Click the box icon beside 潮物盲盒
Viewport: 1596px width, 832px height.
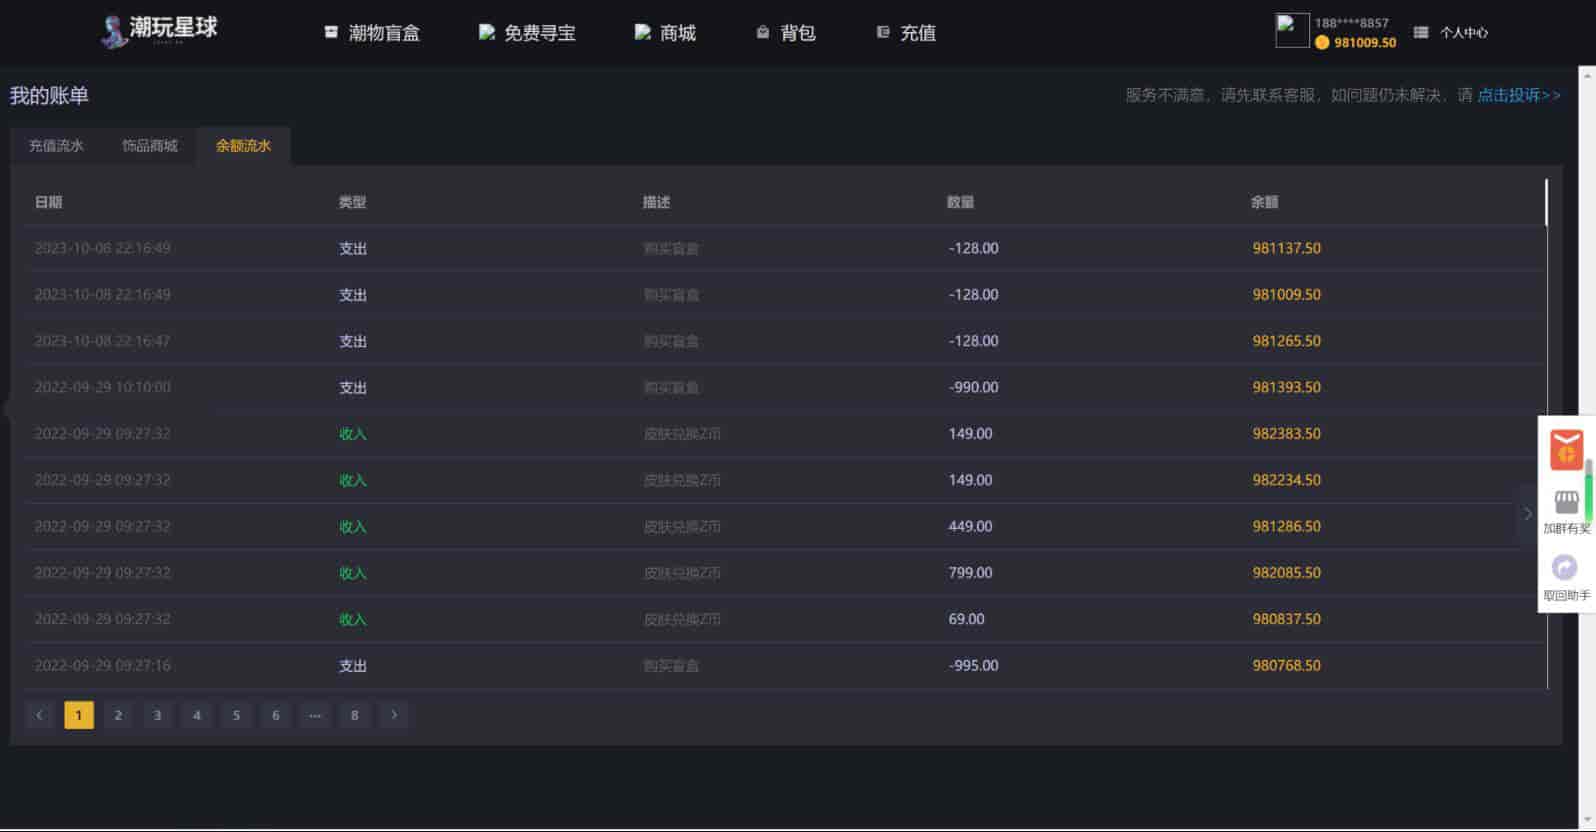pos(331,33)
